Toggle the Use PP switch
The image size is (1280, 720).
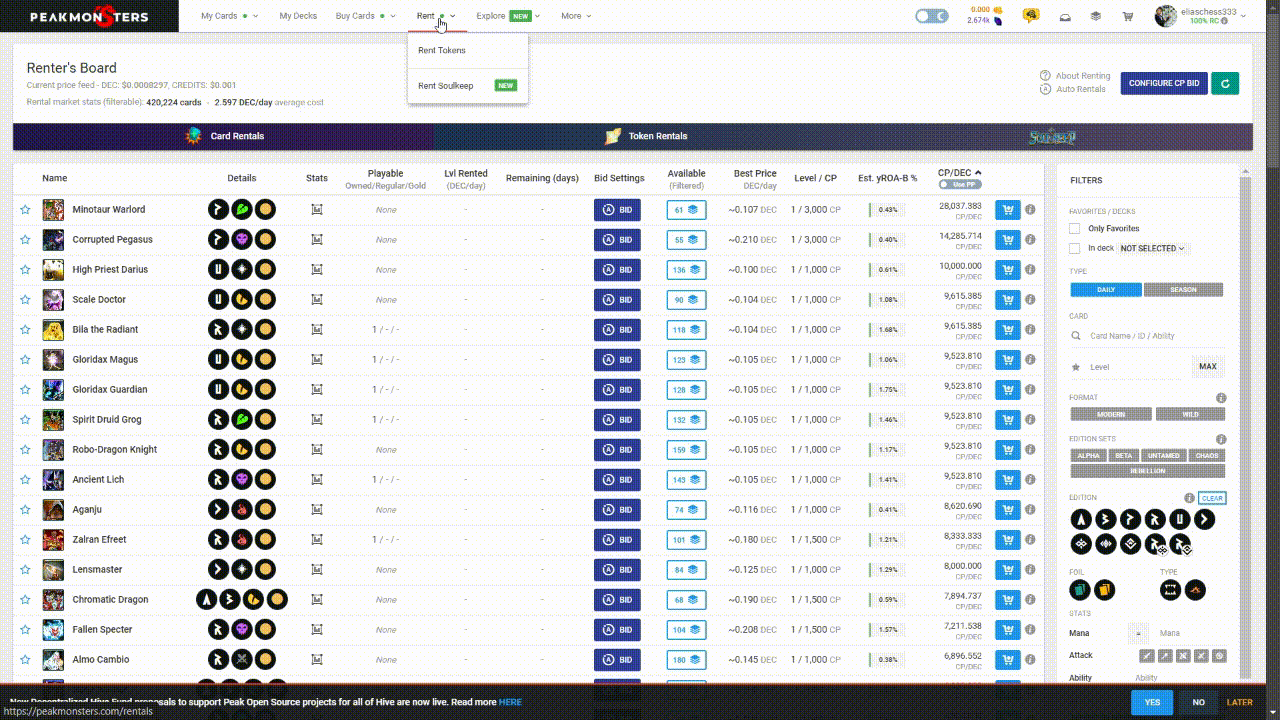click(x=960, y=185)
